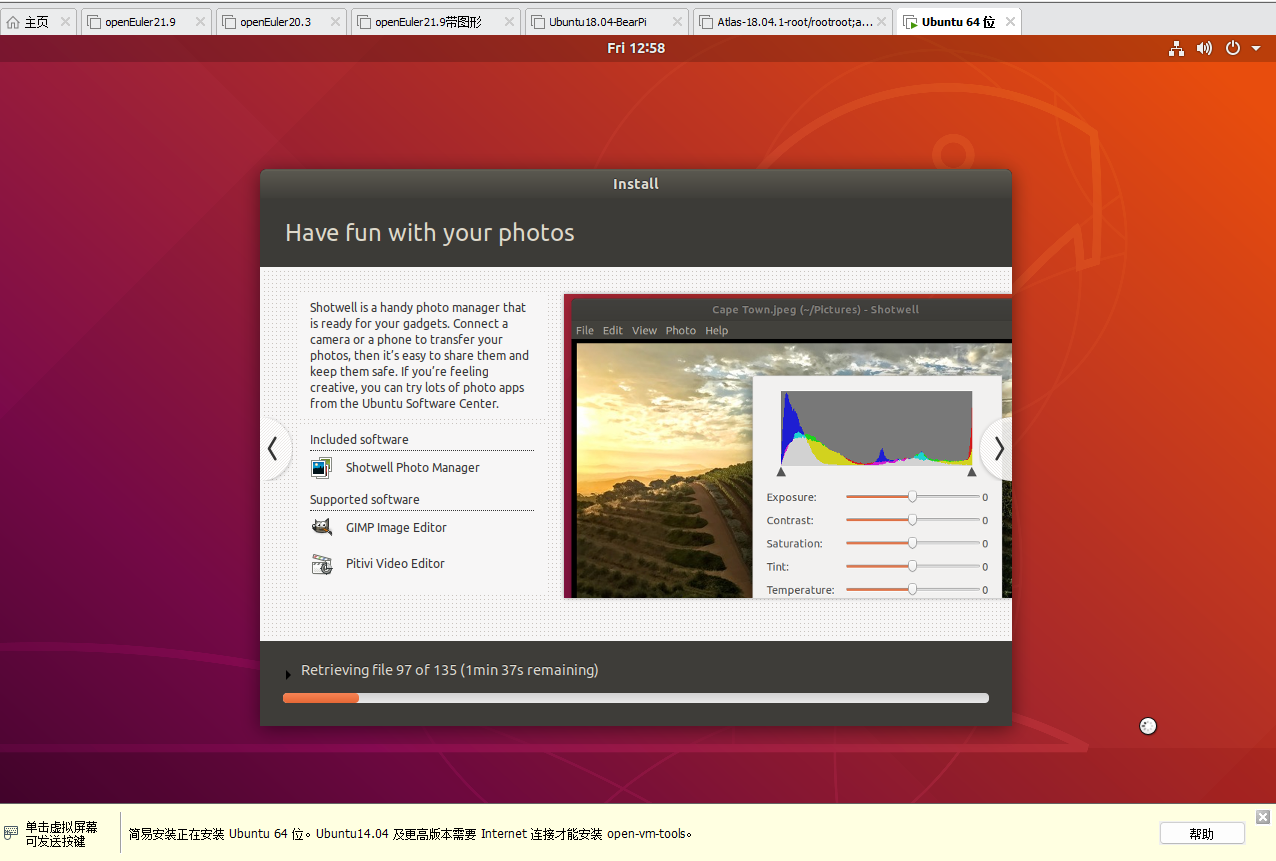Click the Exposure slider in Shotwell preview
Screen dimensions: 1276x861
coord(913,497)
